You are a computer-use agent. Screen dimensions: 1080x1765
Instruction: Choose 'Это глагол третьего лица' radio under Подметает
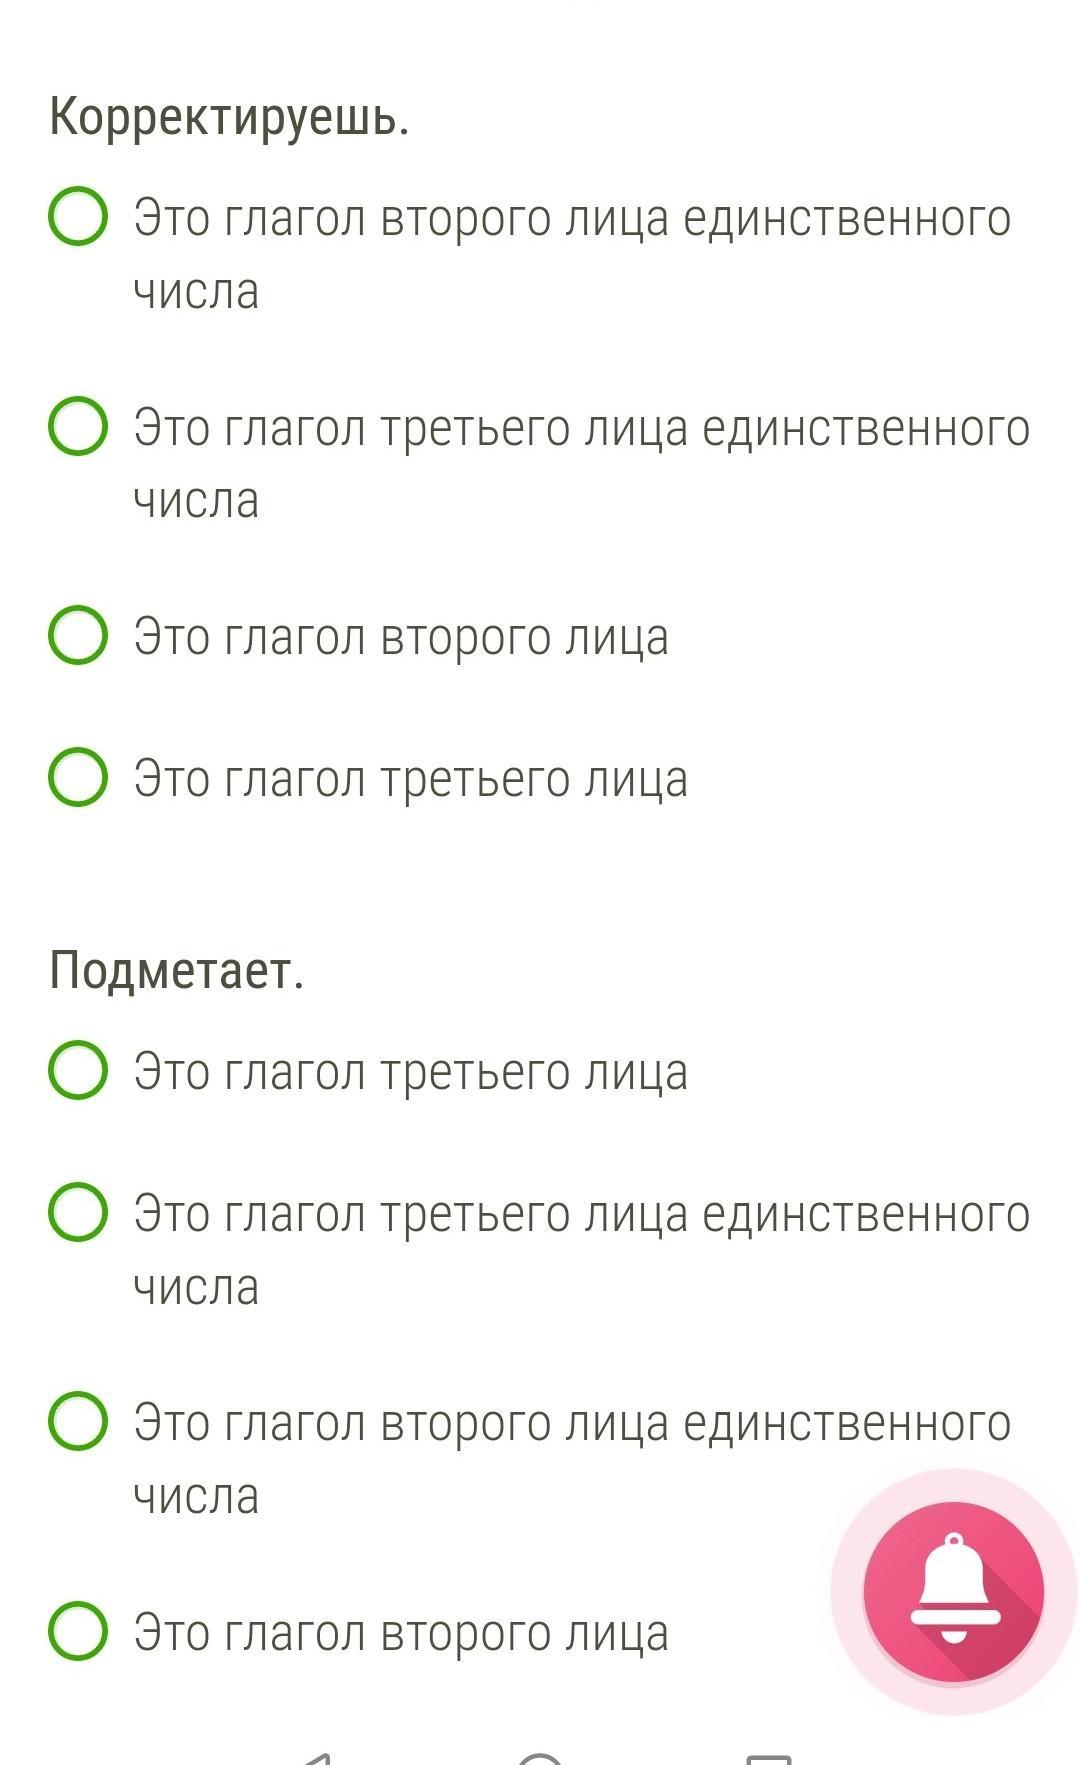pyautogui.click(x=78, y=1070)
